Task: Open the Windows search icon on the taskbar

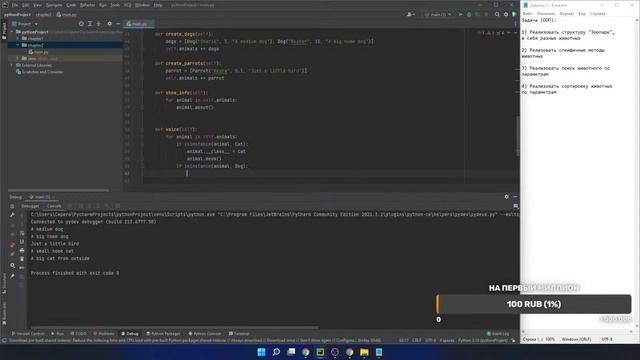Action: pyautogui.click(x=276, y=352)
